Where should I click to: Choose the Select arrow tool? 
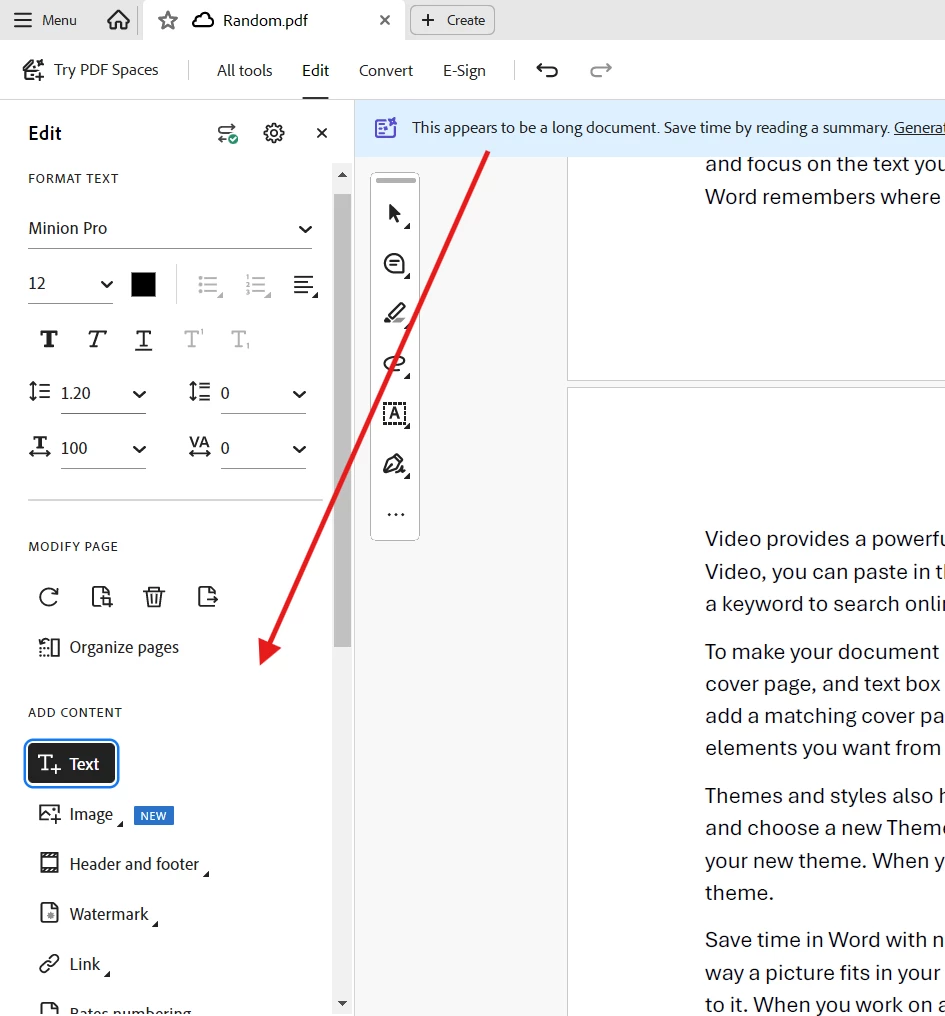(395, 214)
